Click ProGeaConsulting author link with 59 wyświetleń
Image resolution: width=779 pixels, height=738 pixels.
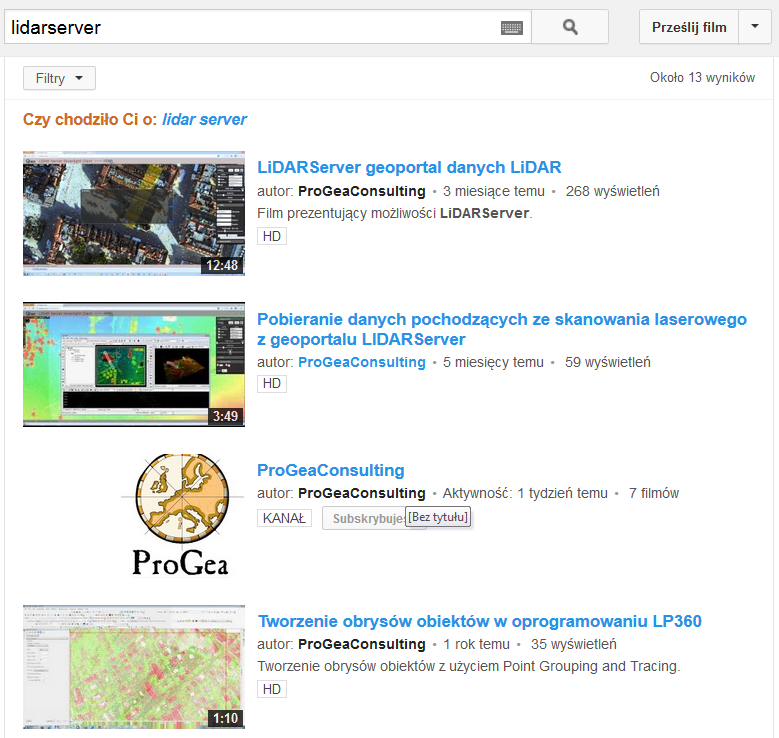[x=362, y=362]
